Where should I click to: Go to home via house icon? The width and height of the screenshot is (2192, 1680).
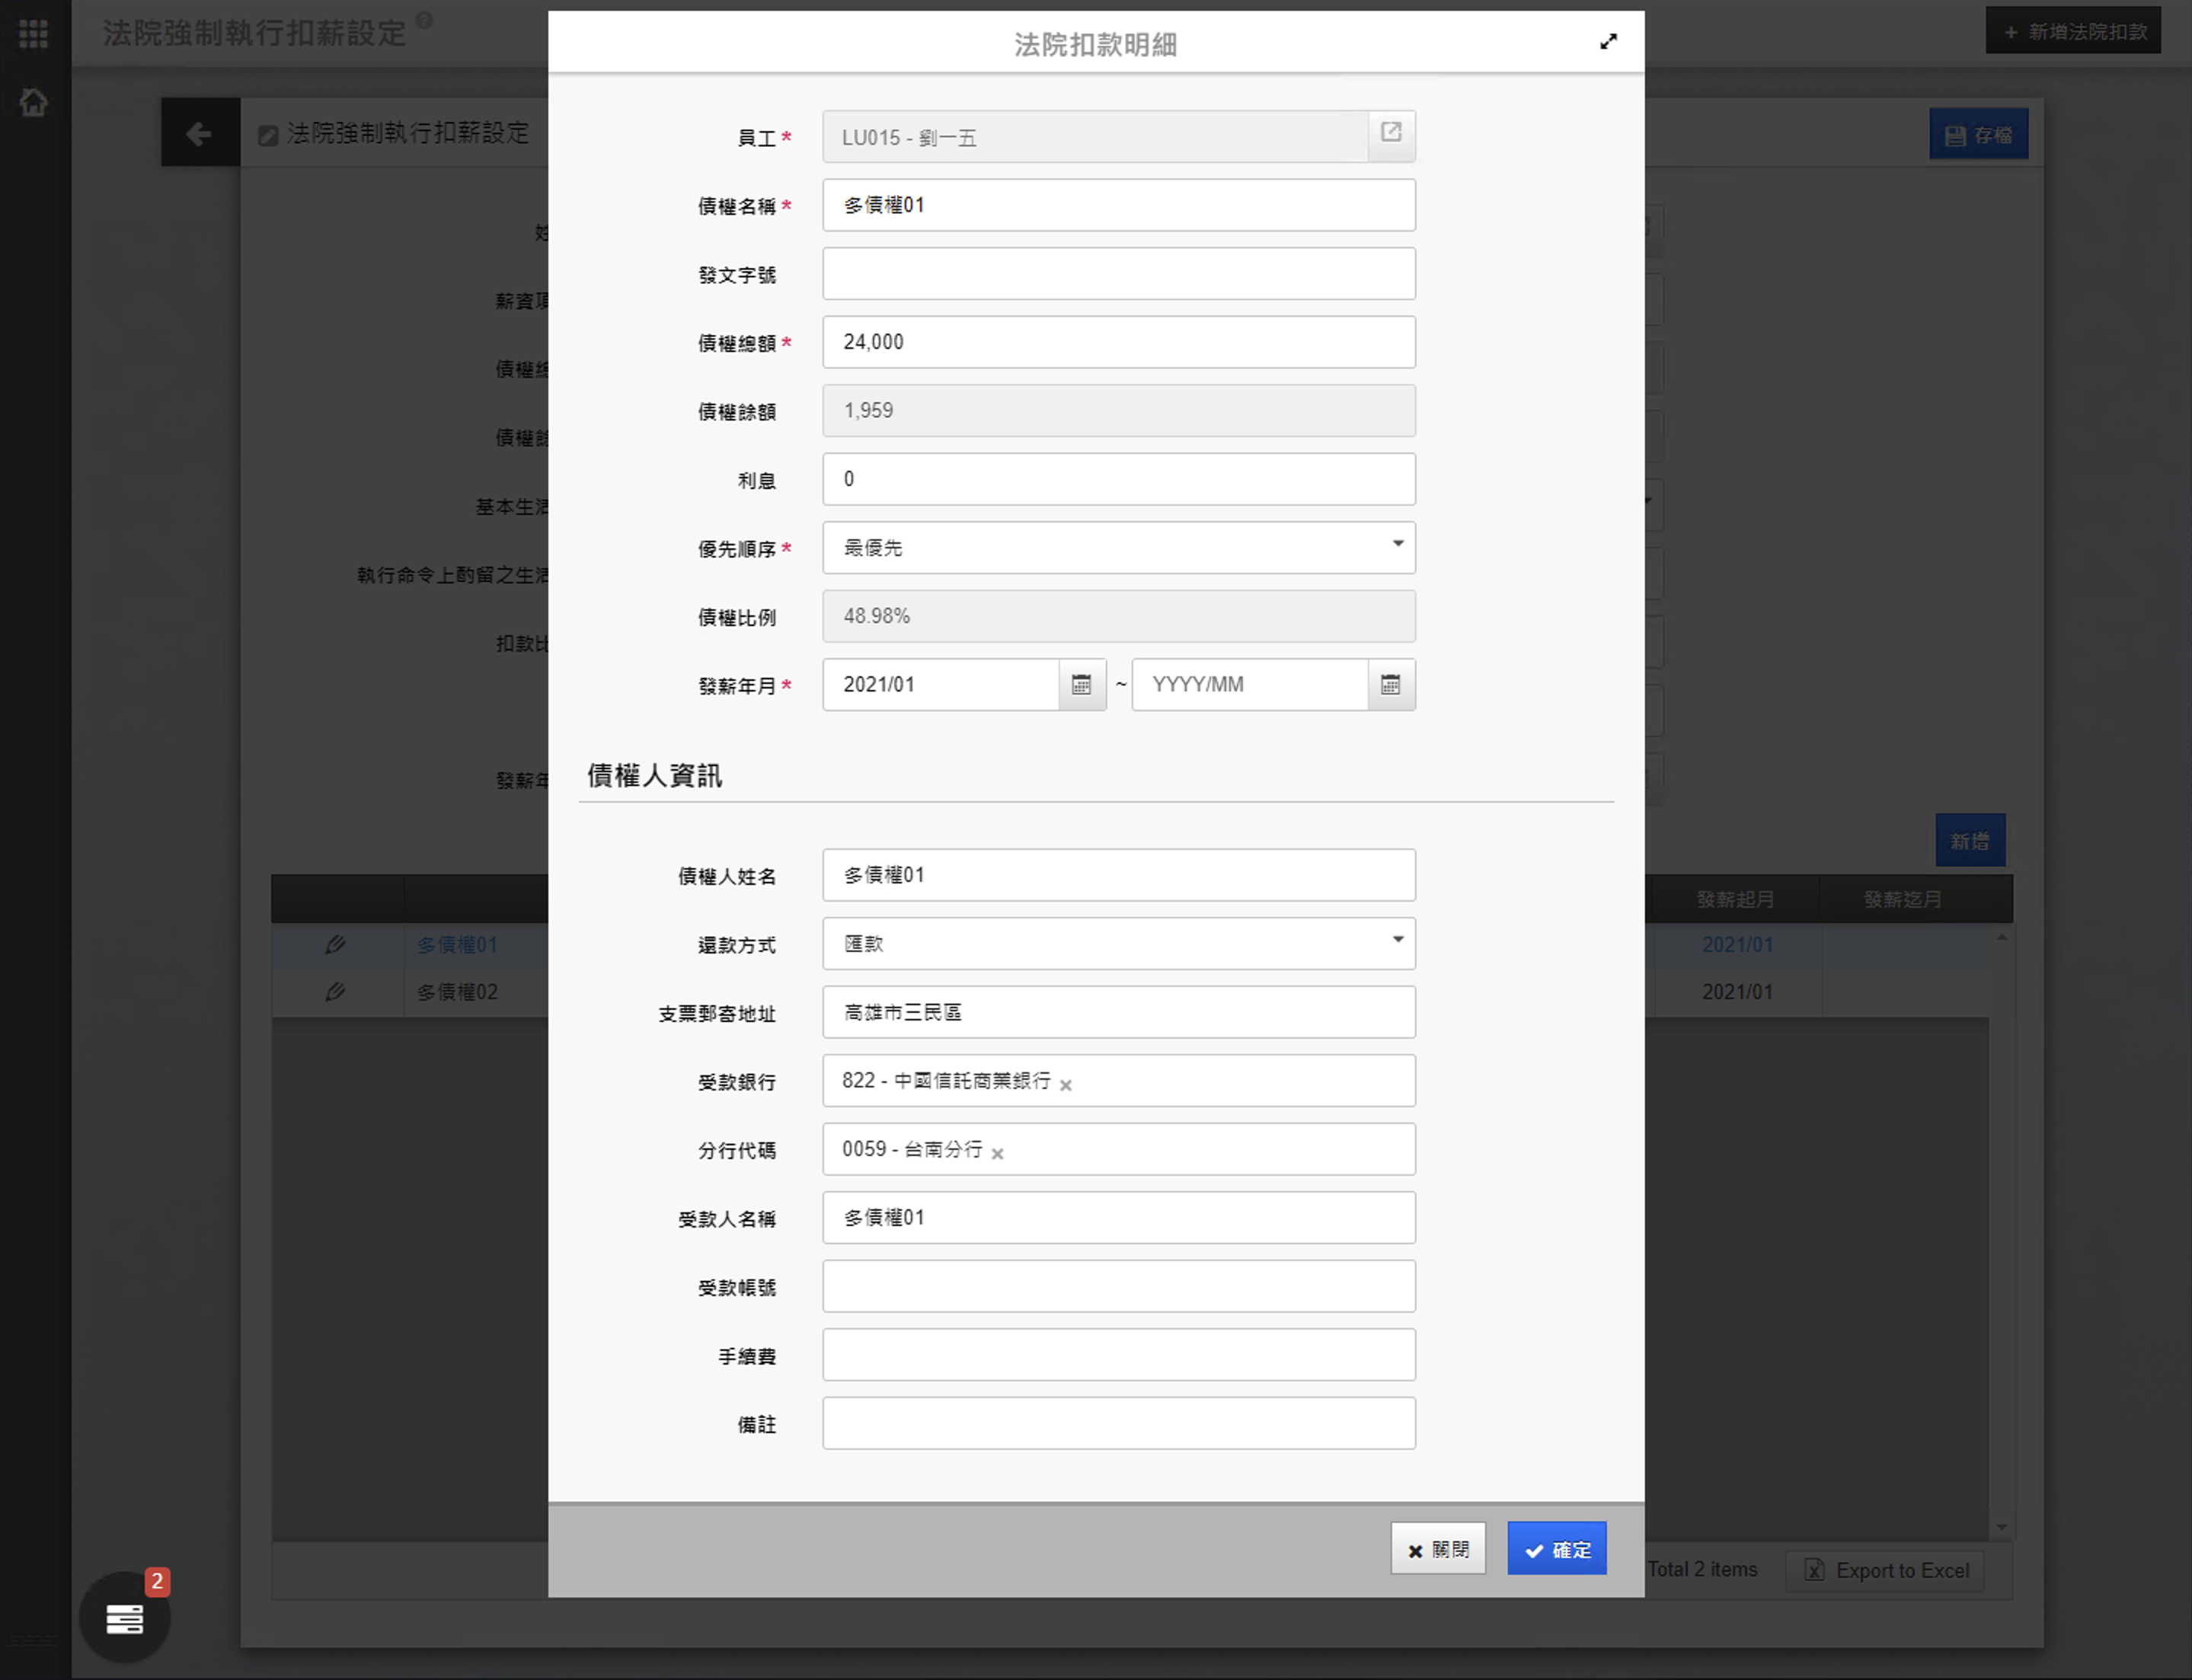pyautogui.click(x=33, y=102)
